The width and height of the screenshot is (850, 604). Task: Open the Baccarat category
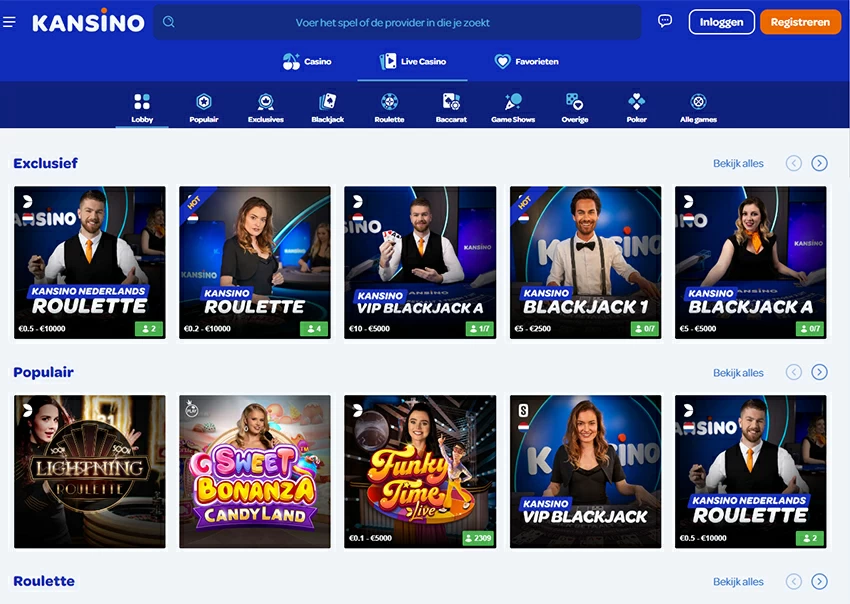tap(451, 105)
